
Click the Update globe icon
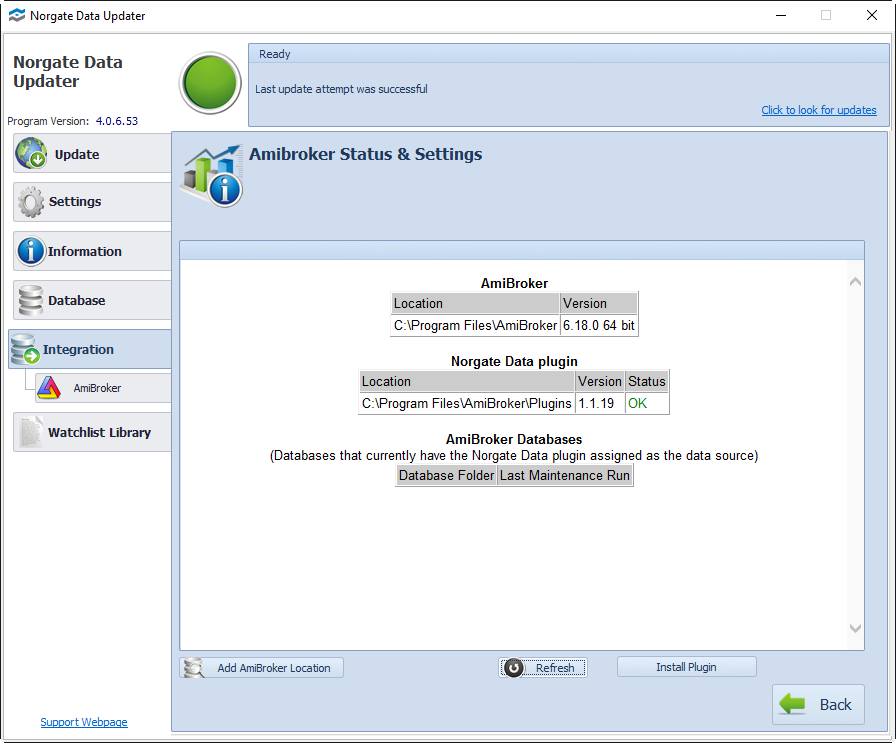pos(31,153)
